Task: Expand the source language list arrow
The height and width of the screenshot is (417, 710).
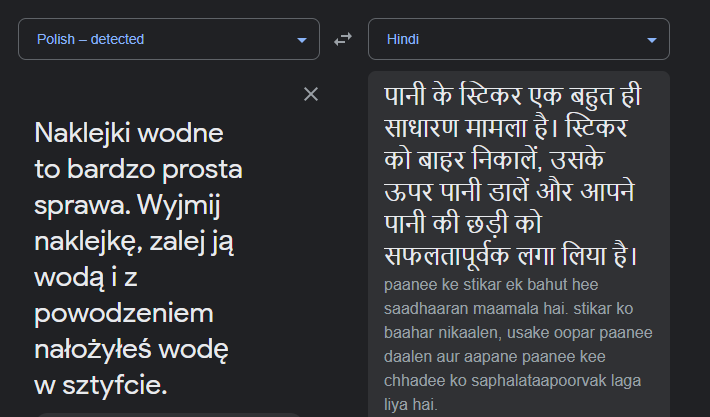Action: pos(302,40)
